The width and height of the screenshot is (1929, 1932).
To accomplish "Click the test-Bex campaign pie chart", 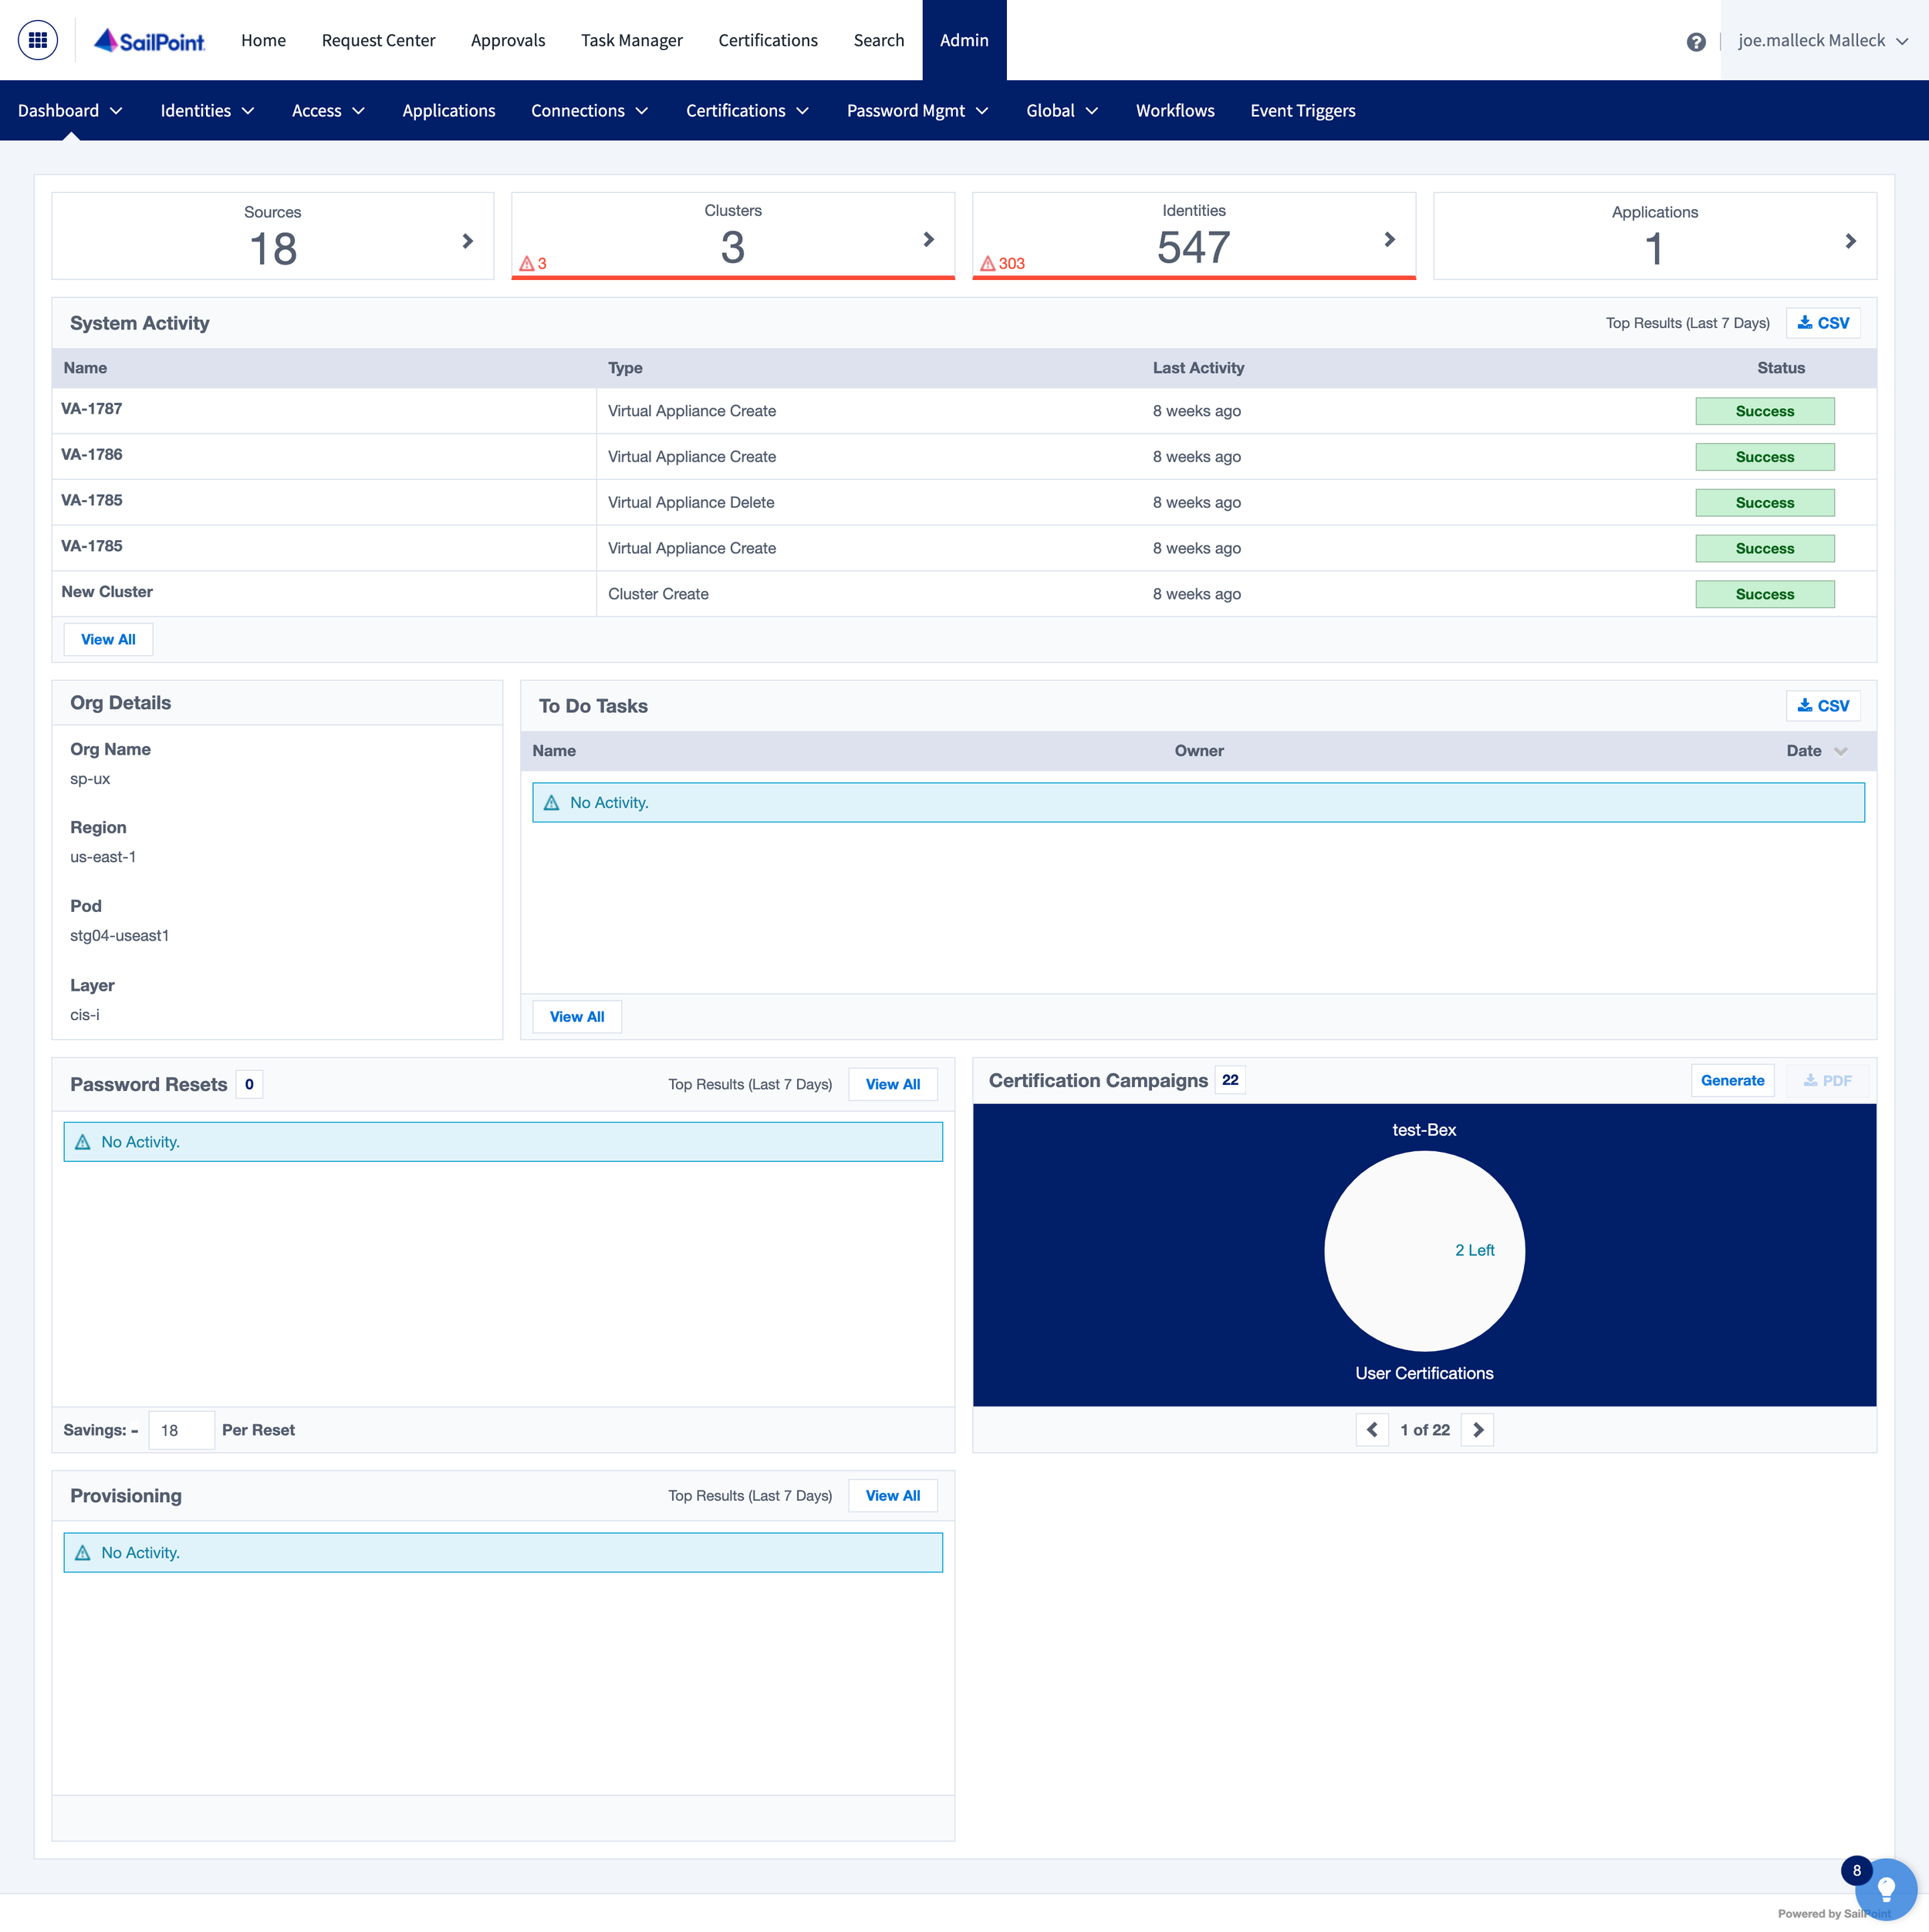I will [1423, 1251].
